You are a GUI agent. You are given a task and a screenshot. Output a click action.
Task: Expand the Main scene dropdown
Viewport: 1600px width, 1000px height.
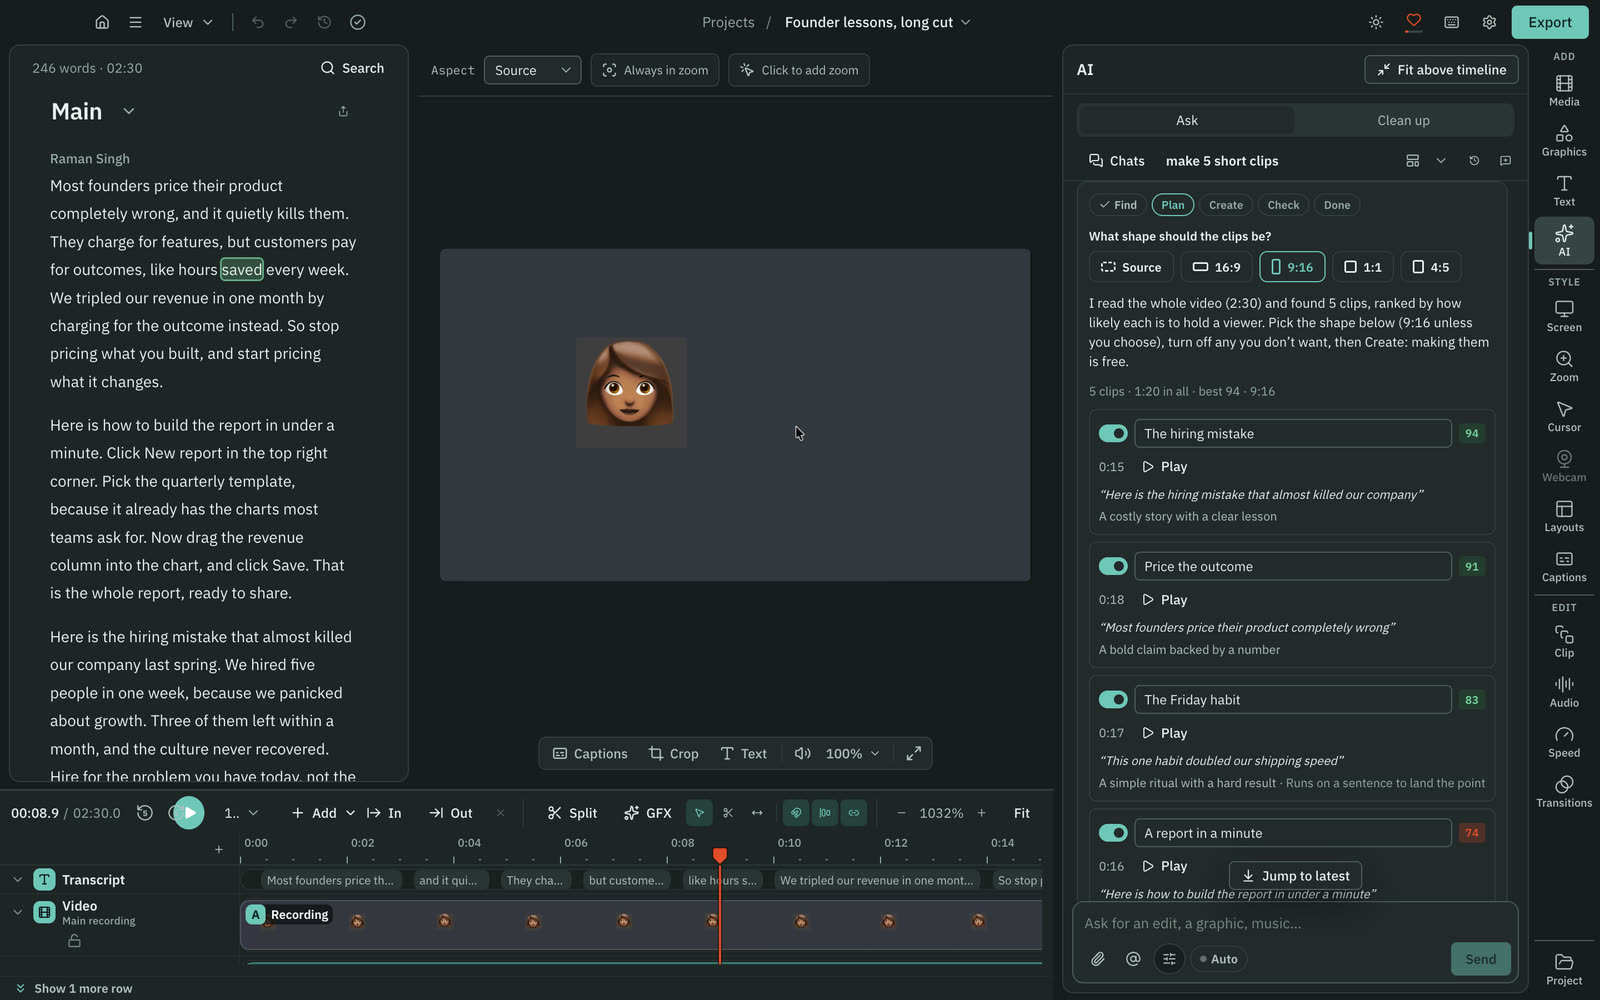coord(129,111)
